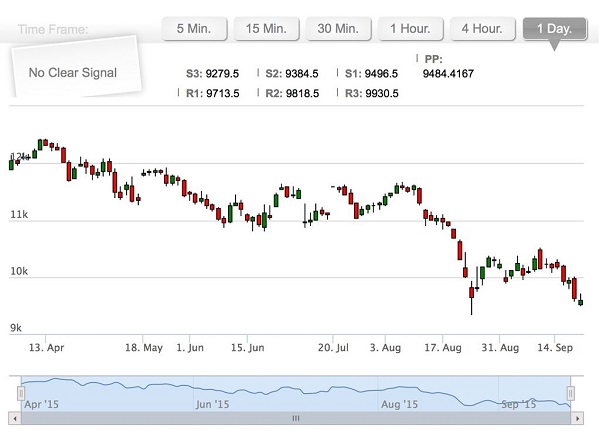The width and height of the screenshot is (600, 434).
Task: Click the 14. Sep axis label
Action: 555,348
